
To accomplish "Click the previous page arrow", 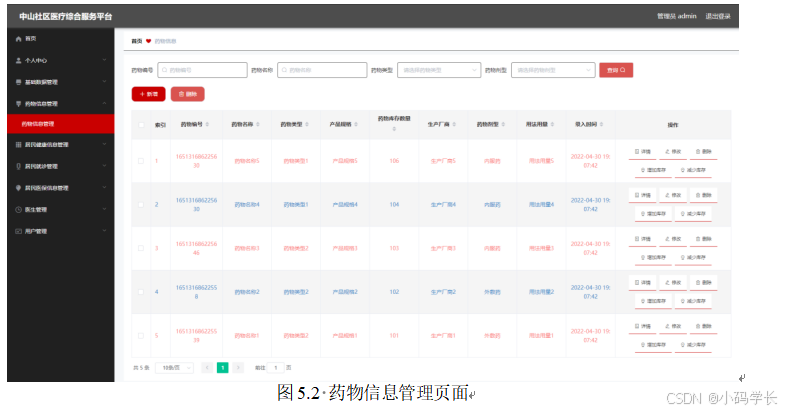I will tap(207, 368).
